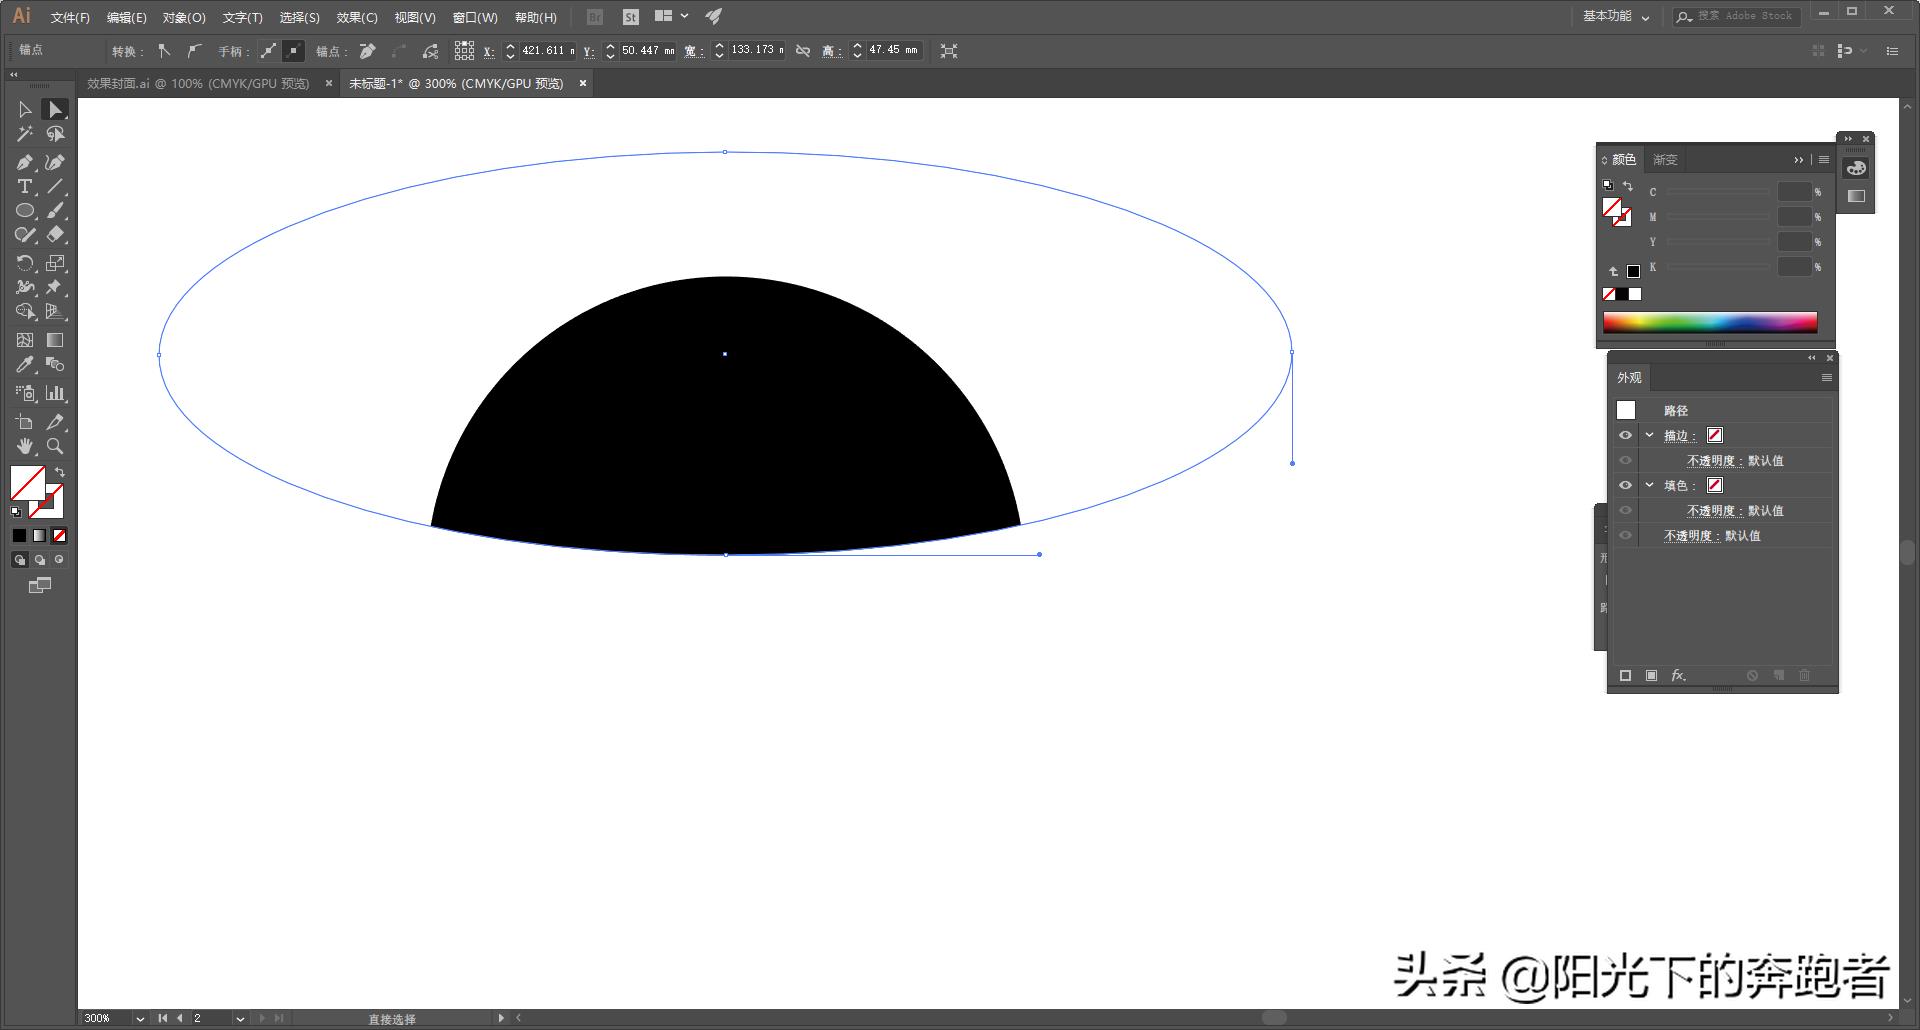Screen dimensions: 1920x1030
Task: Select the Zoom tool
Action: pyautogui.click(x=56, y=446)
